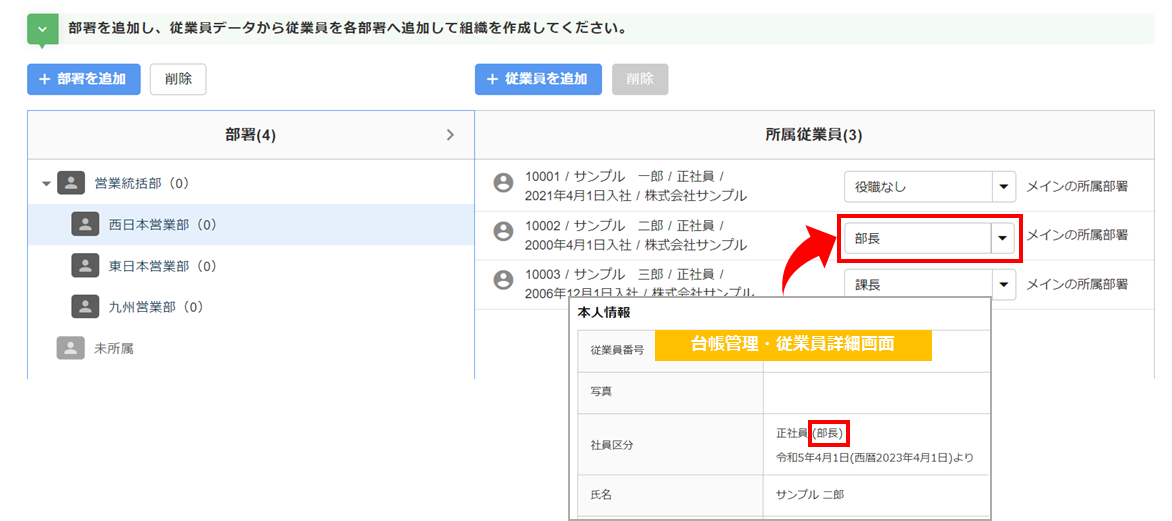Click avatar icon for employee 10001
The height and width of the screenshot is (521, 1172).
coord(503,182)
